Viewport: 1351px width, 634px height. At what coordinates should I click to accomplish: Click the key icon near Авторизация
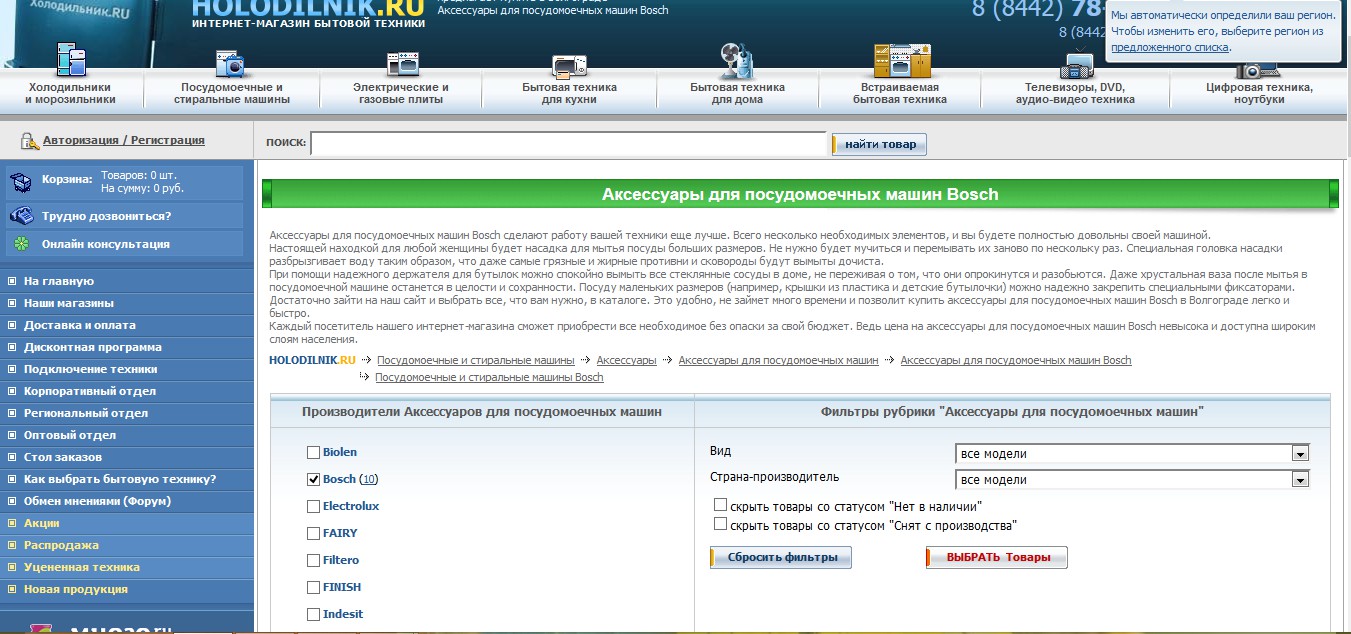point(29,141)
